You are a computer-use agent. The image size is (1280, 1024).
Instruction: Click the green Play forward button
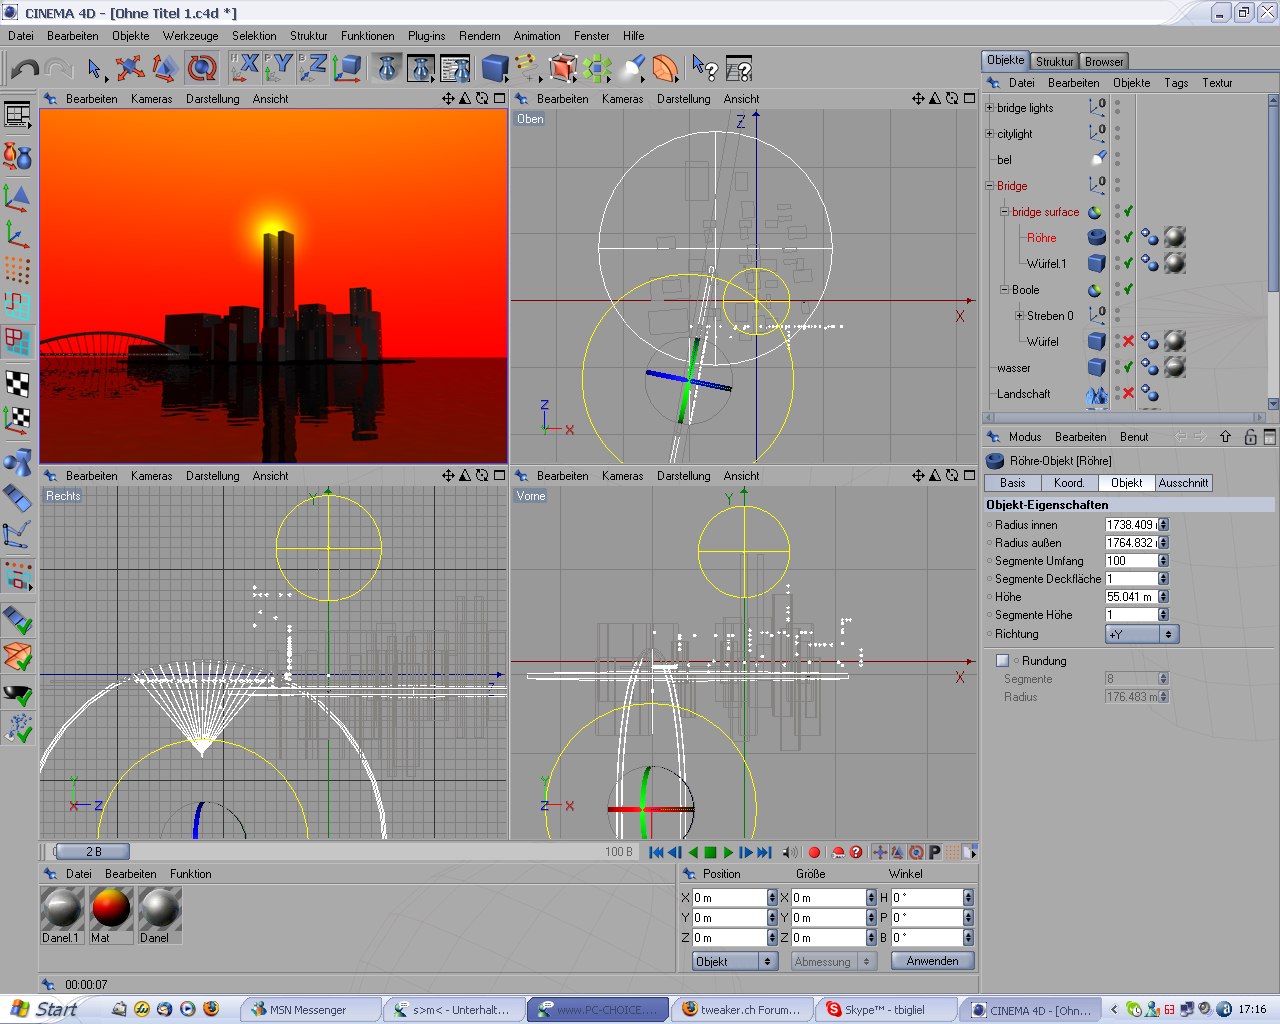(728, 852)
